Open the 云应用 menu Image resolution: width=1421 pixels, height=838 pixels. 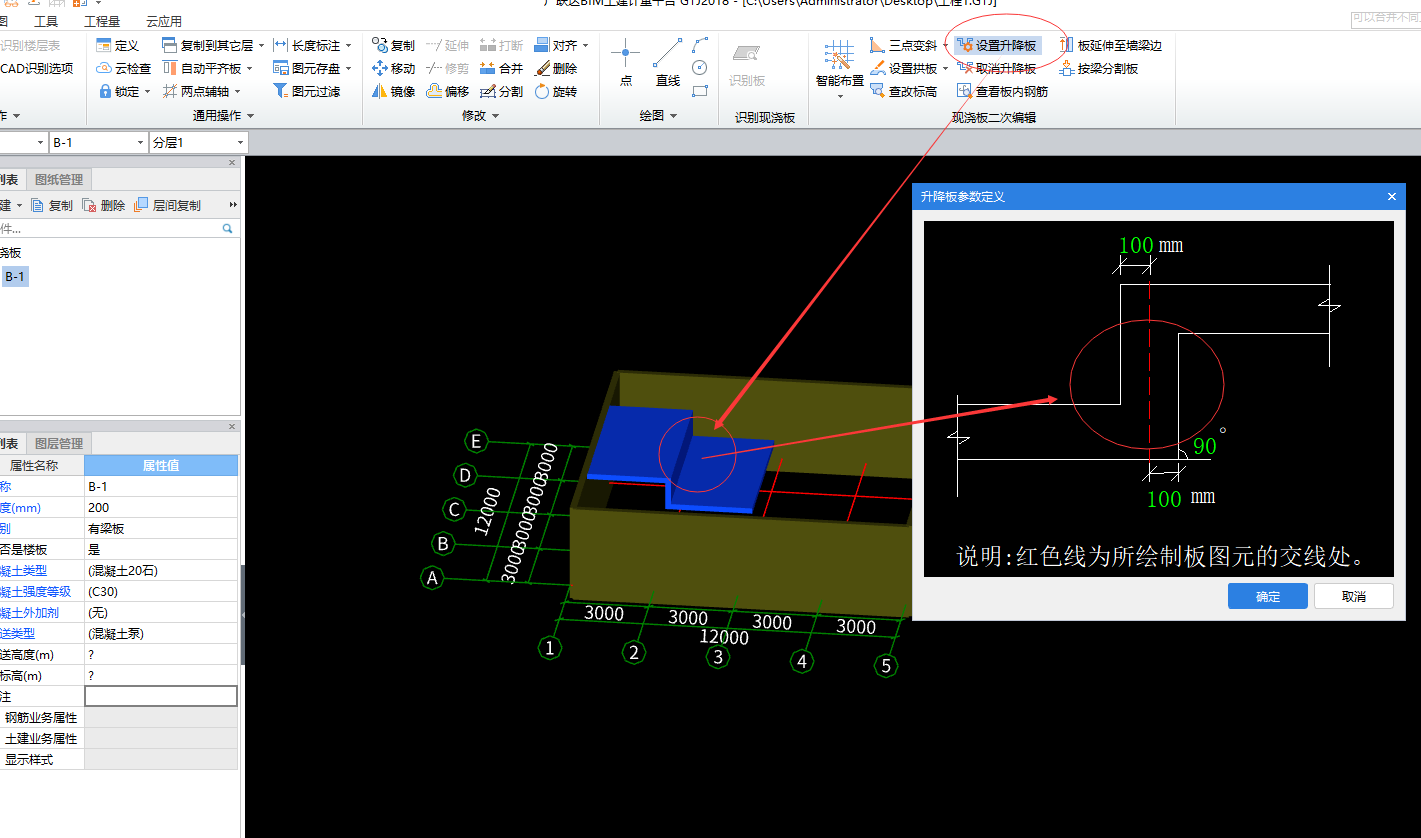tap(164, 20)
